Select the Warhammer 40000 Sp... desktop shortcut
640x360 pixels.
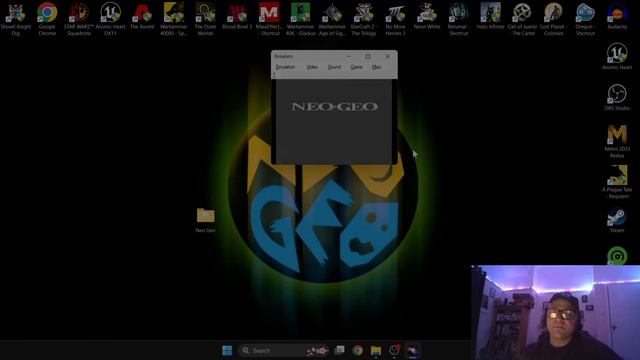[174, 19]
